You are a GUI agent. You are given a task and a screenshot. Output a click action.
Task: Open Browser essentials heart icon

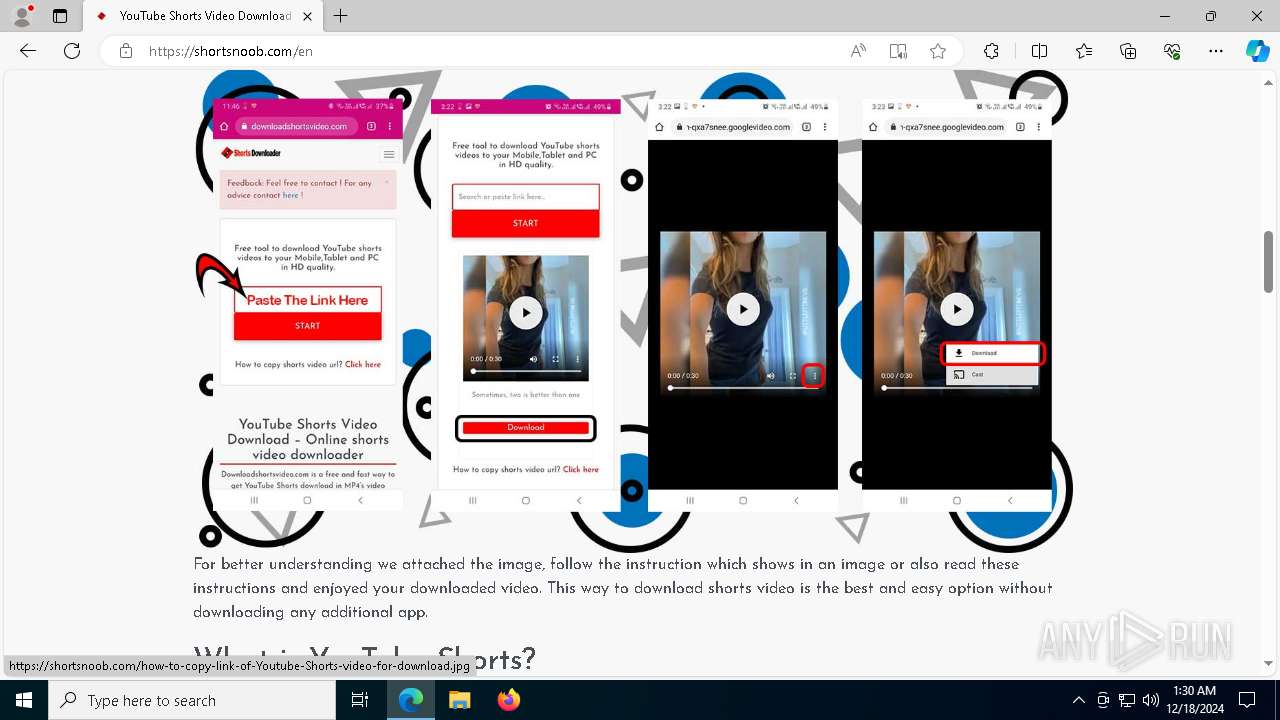pyautogui.click(x=1172, y=51)
